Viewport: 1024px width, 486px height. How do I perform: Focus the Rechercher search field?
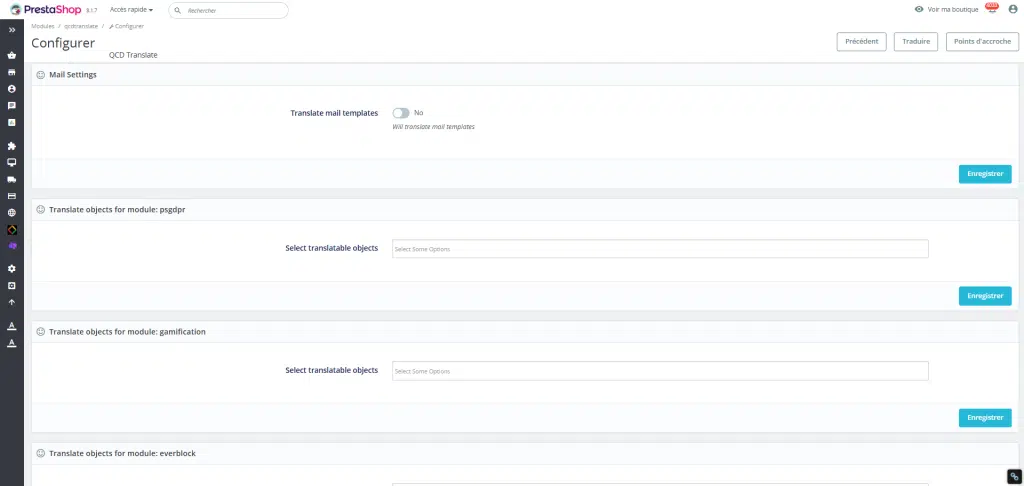tap(228, 10)
